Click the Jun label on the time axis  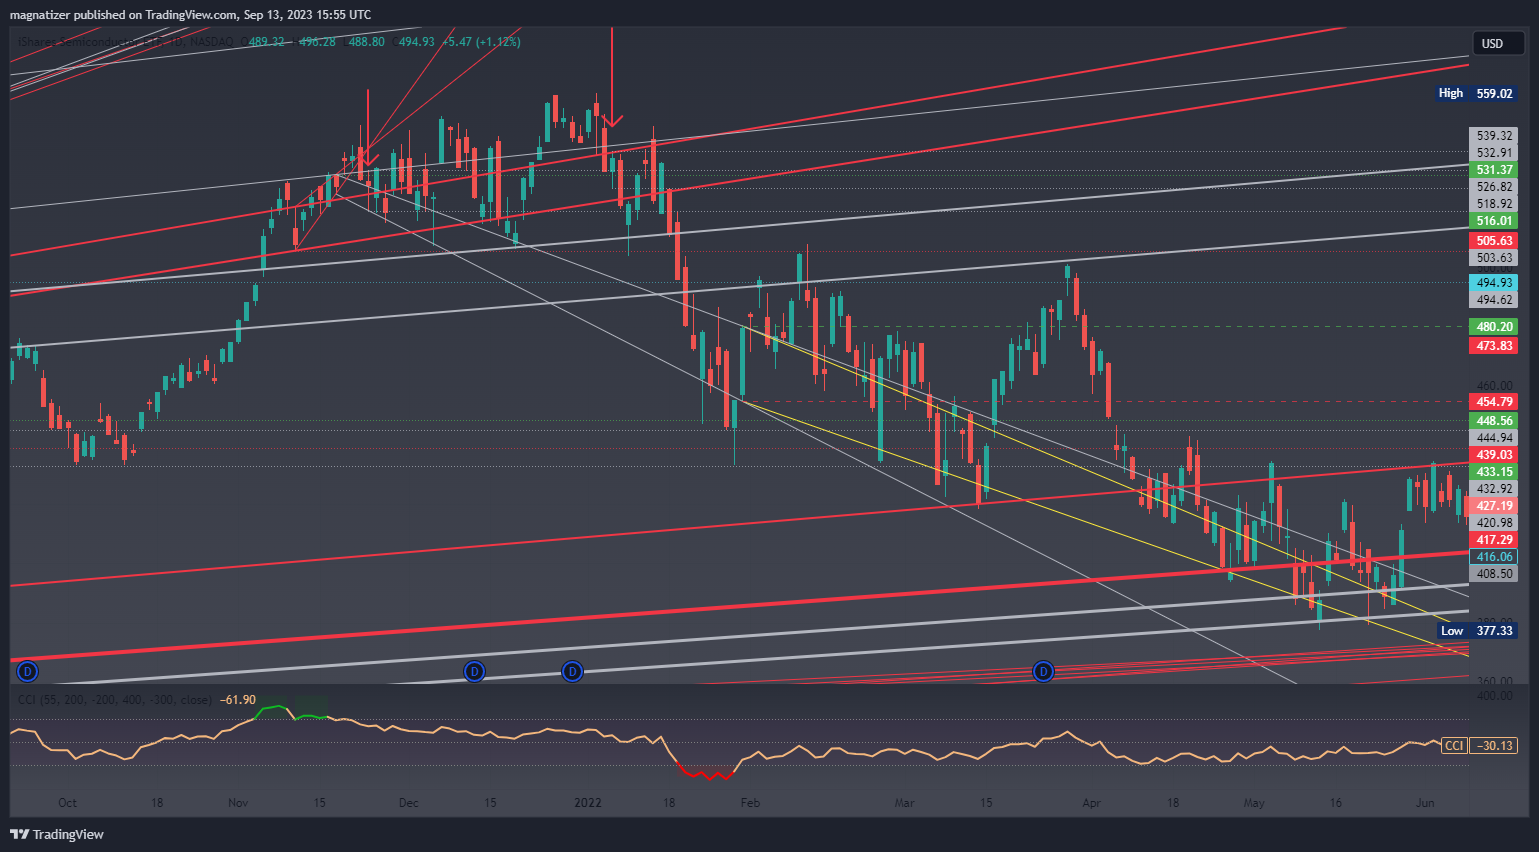pos(1425,803)
